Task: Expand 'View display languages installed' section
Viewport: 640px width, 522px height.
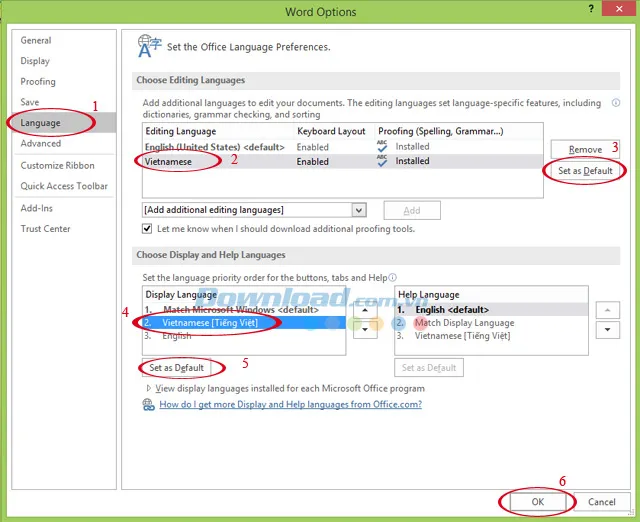Action: 151,387
